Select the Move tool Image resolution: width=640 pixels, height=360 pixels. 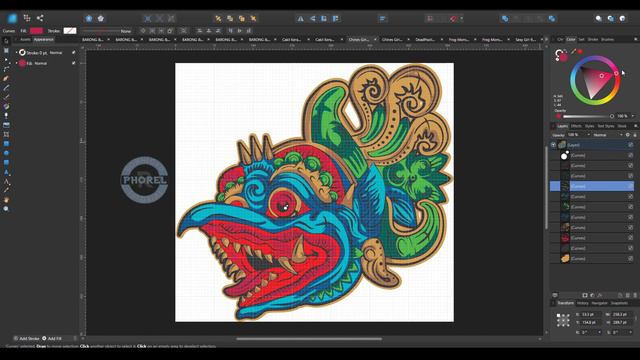coord(6,41)
